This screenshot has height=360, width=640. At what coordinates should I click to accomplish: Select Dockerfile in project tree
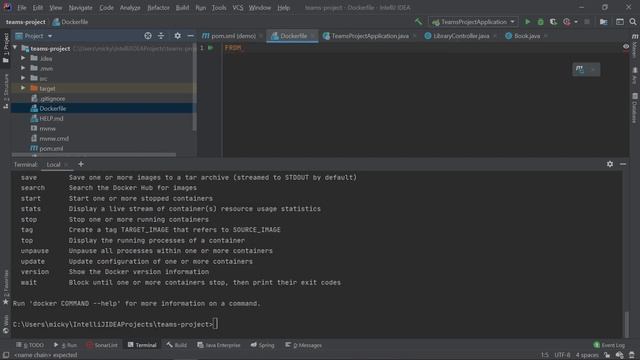pyautogui.click(x=103, y=108)
